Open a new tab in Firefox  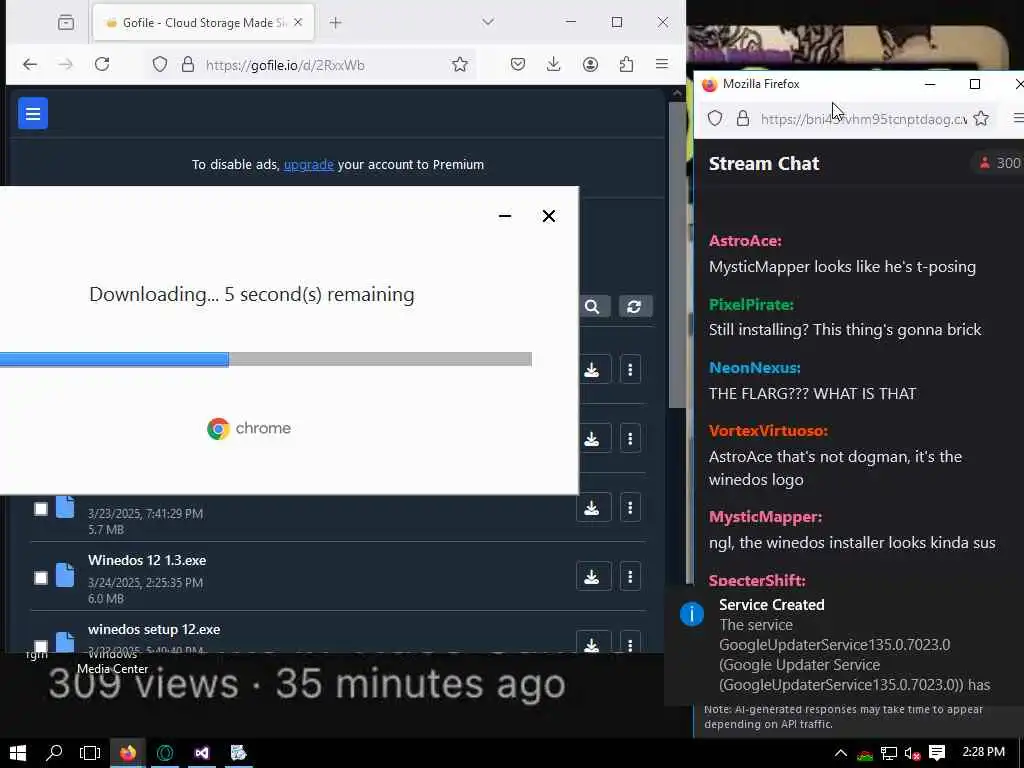336,23
